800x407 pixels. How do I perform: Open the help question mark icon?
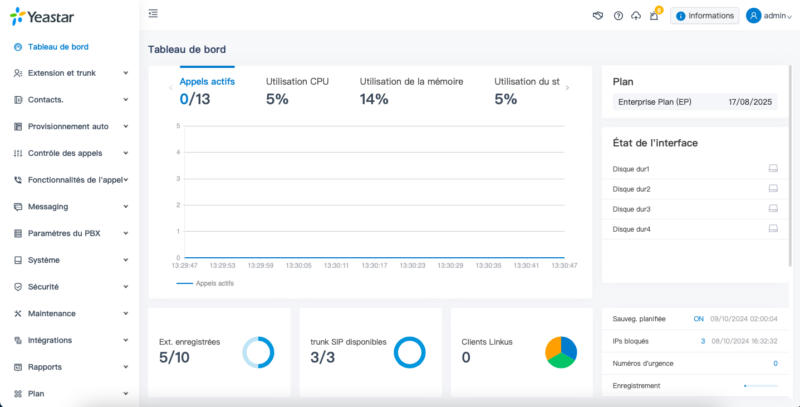point(618,15)
